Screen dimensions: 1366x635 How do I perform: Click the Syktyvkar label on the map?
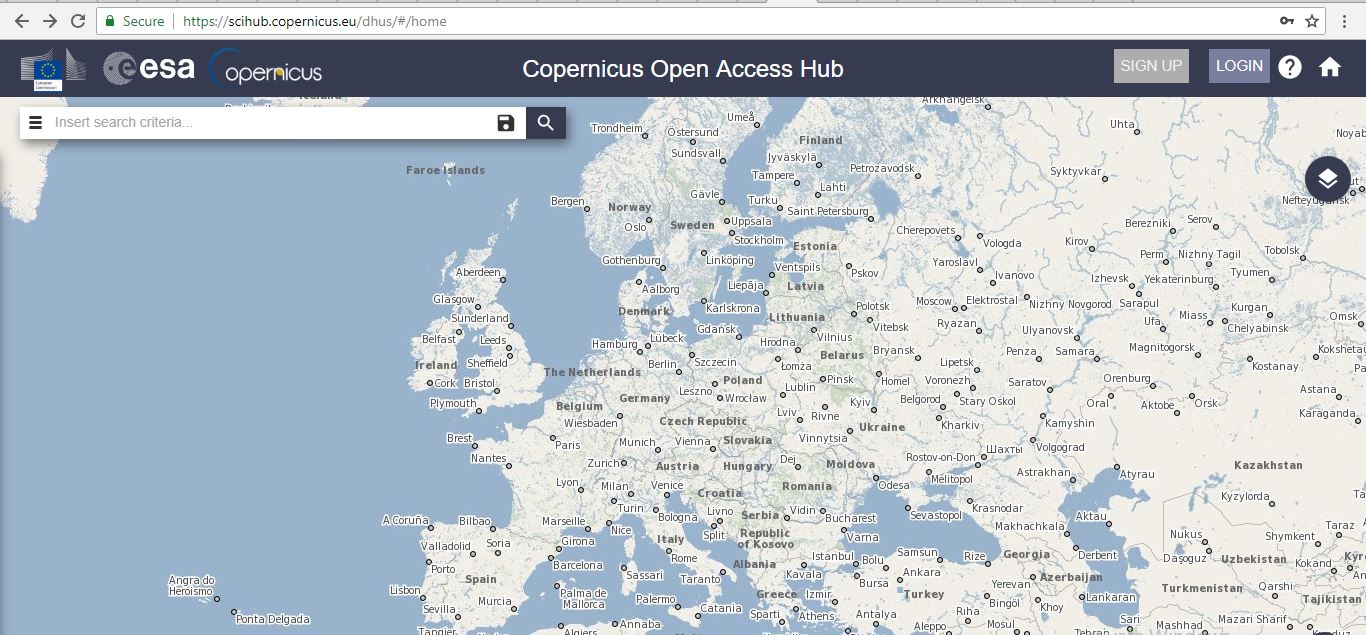[x=1075, y=171]
